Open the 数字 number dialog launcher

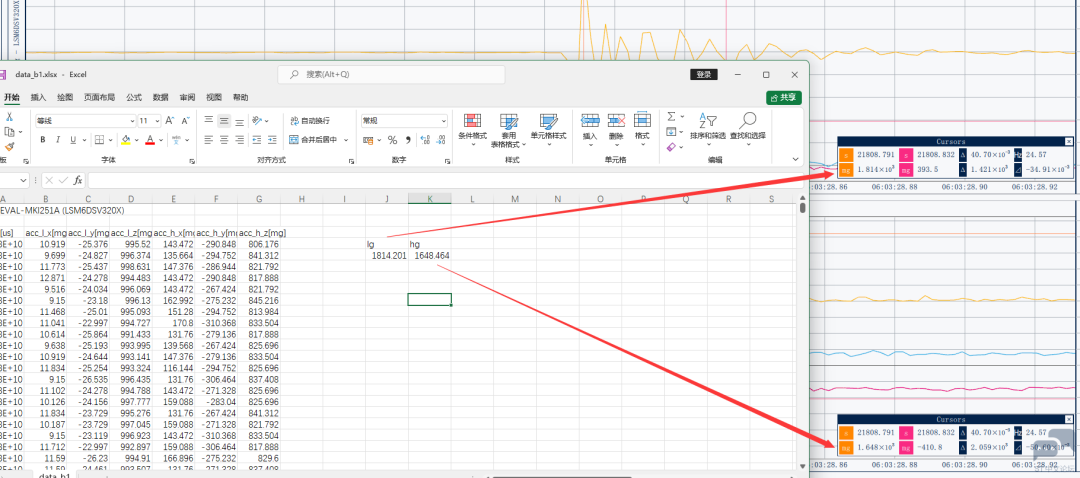(x=447, y=160)
